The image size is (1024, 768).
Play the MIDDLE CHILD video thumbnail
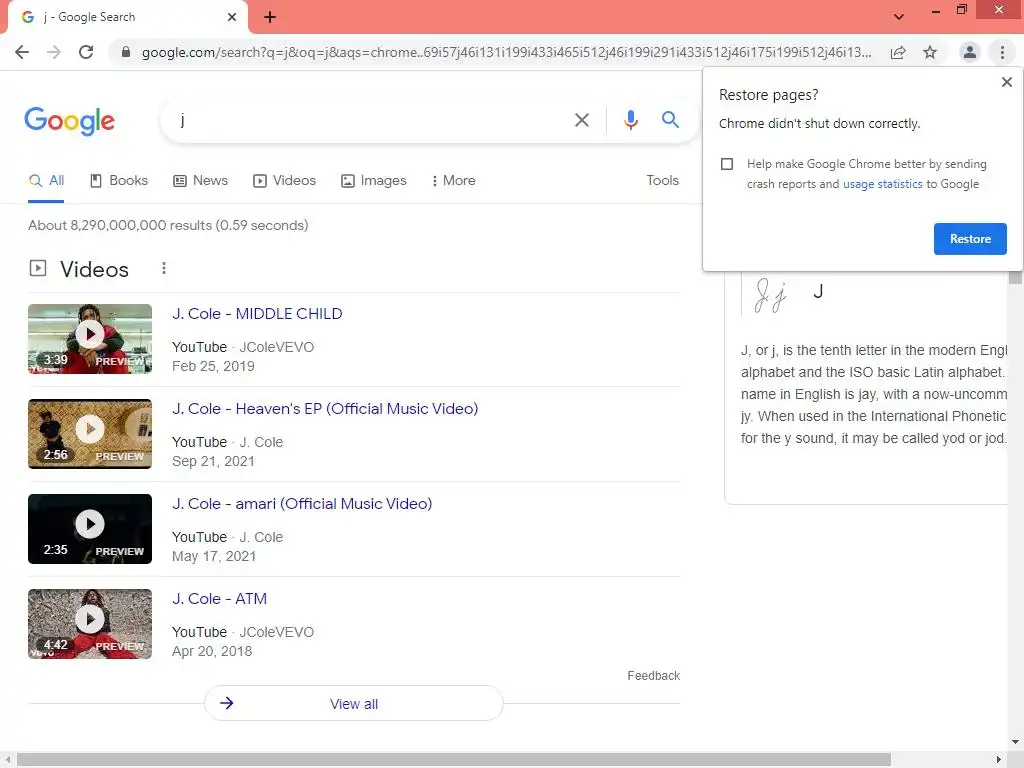(89, 339)
